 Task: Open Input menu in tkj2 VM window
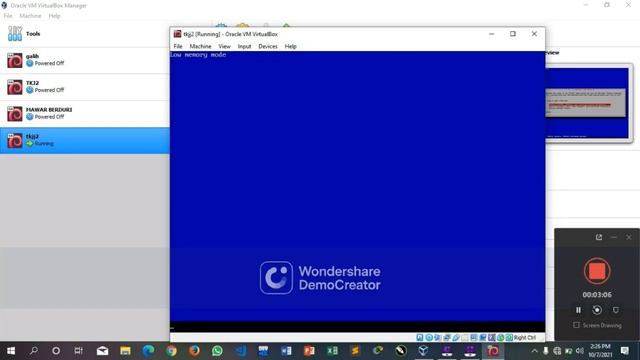244,46
